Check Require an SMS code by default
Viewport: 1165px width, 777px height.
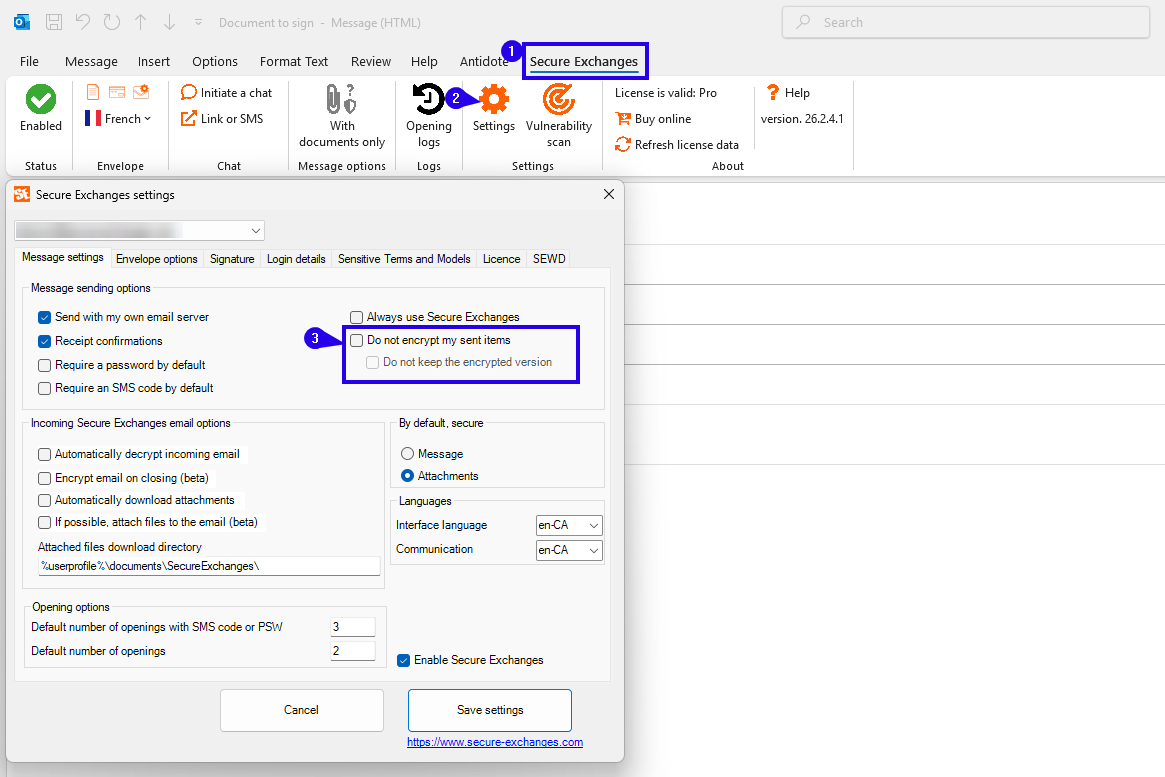point(45,388)
